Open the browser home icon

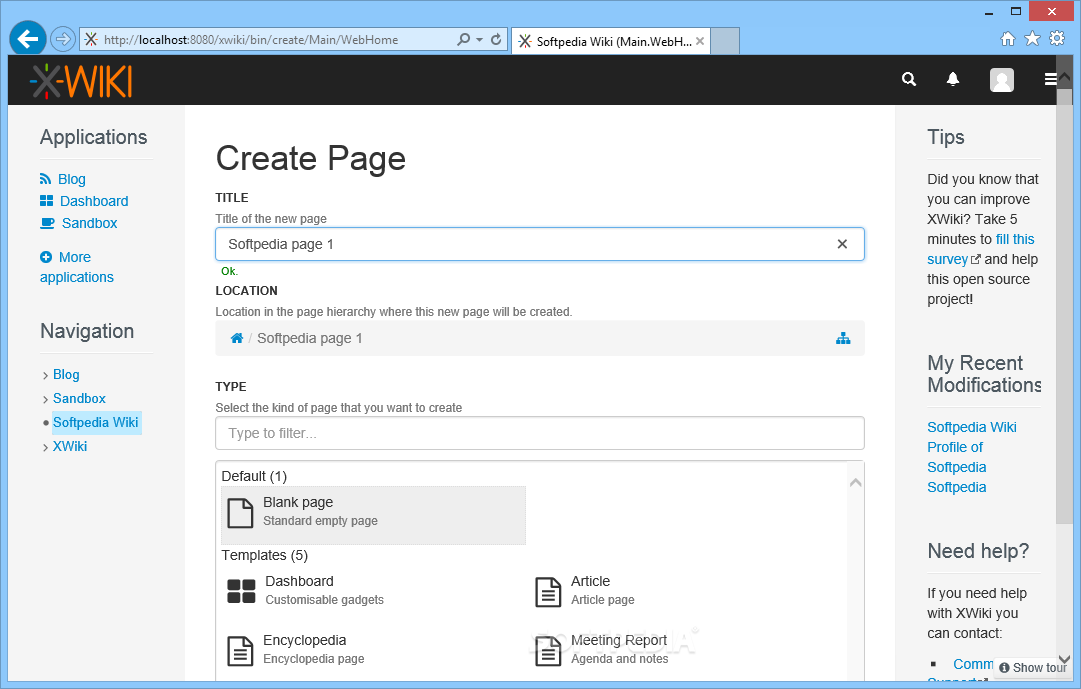1007,39
